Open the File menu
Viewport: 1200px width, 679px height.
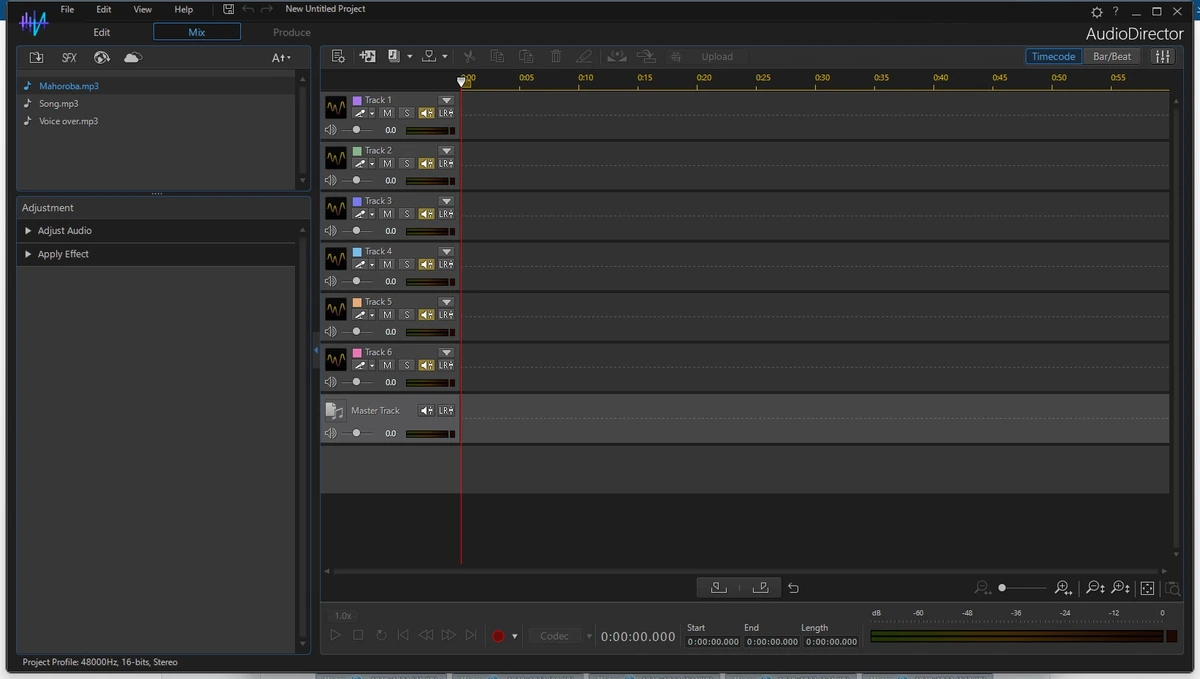(x=67, y=9)
